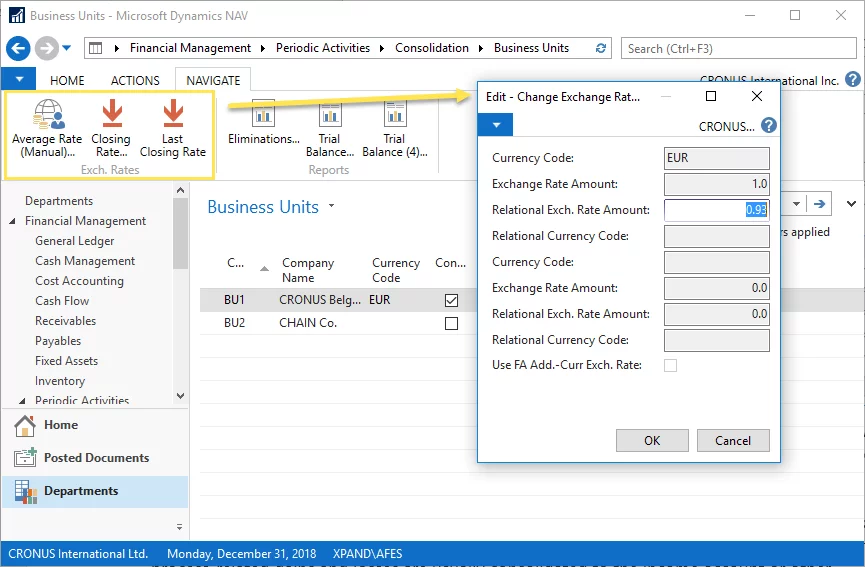Click the Average Rate (Manual) icon
Viewport: 865px width, 567px height.
[47, 114]
